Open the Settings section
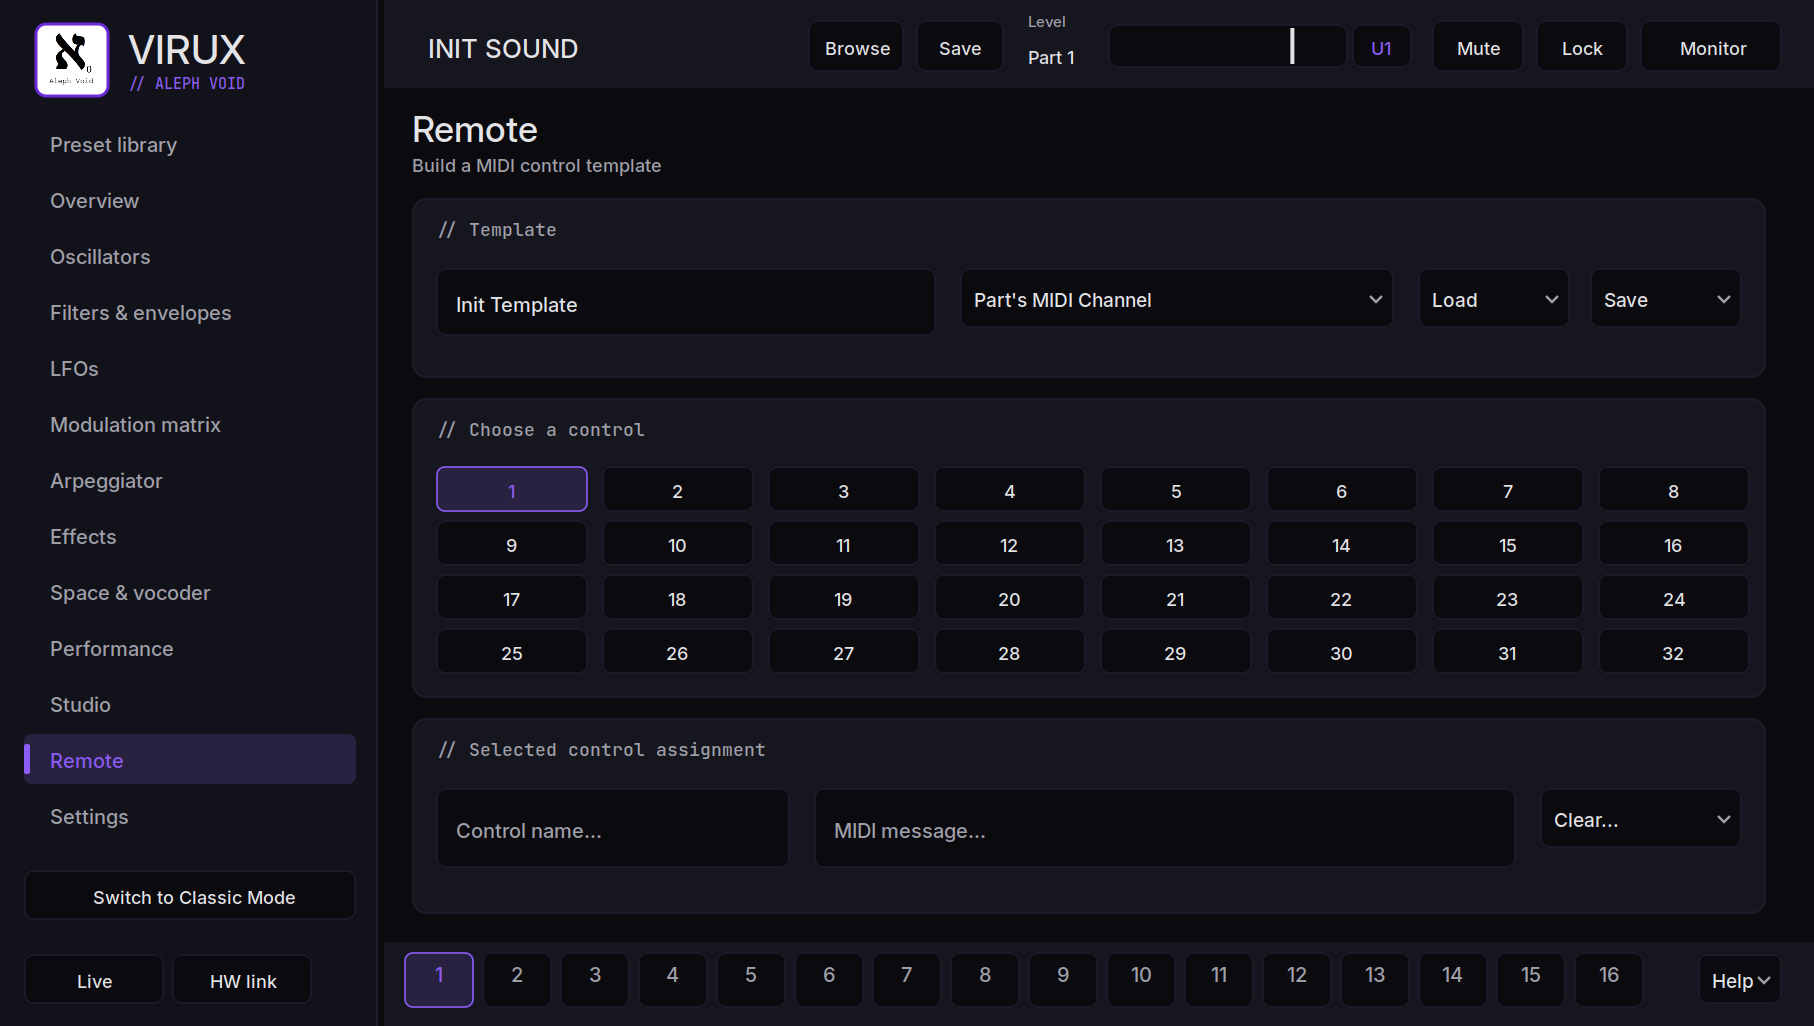 point(190,817)
